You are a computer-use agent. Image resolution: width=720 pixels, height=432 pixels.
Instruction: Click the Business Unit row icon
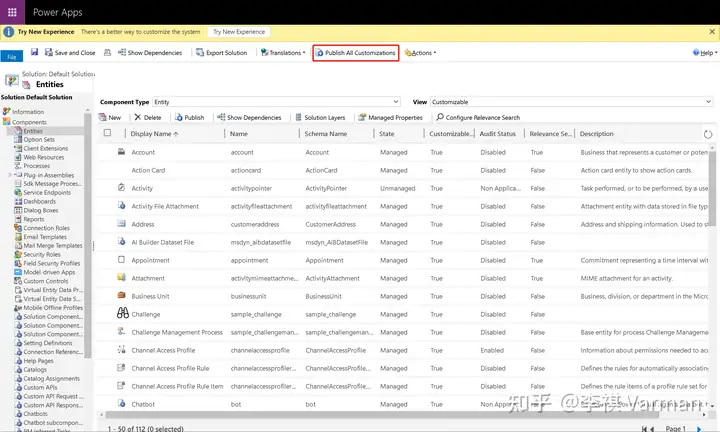pyautogui.click(x=121, y=295)
